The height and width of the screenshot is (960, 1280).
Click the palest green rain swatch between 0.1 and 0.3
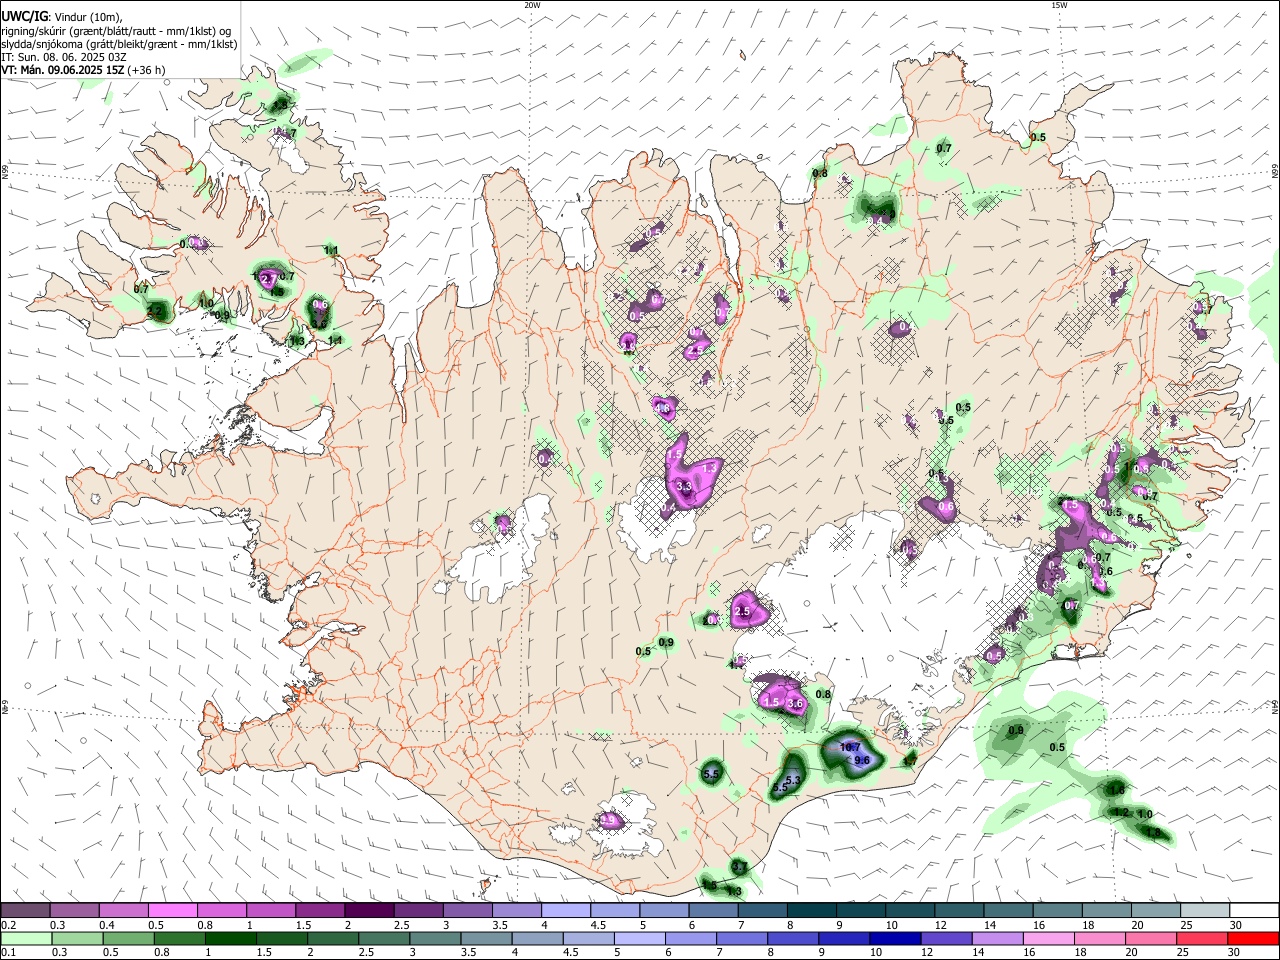coord(26,939)
